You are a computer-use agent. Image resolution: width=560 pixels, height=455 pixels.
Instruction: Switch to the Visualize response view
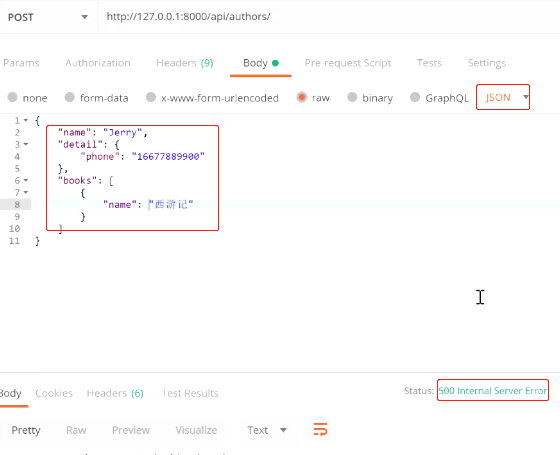pyautogui.click(x=196, y=430)
